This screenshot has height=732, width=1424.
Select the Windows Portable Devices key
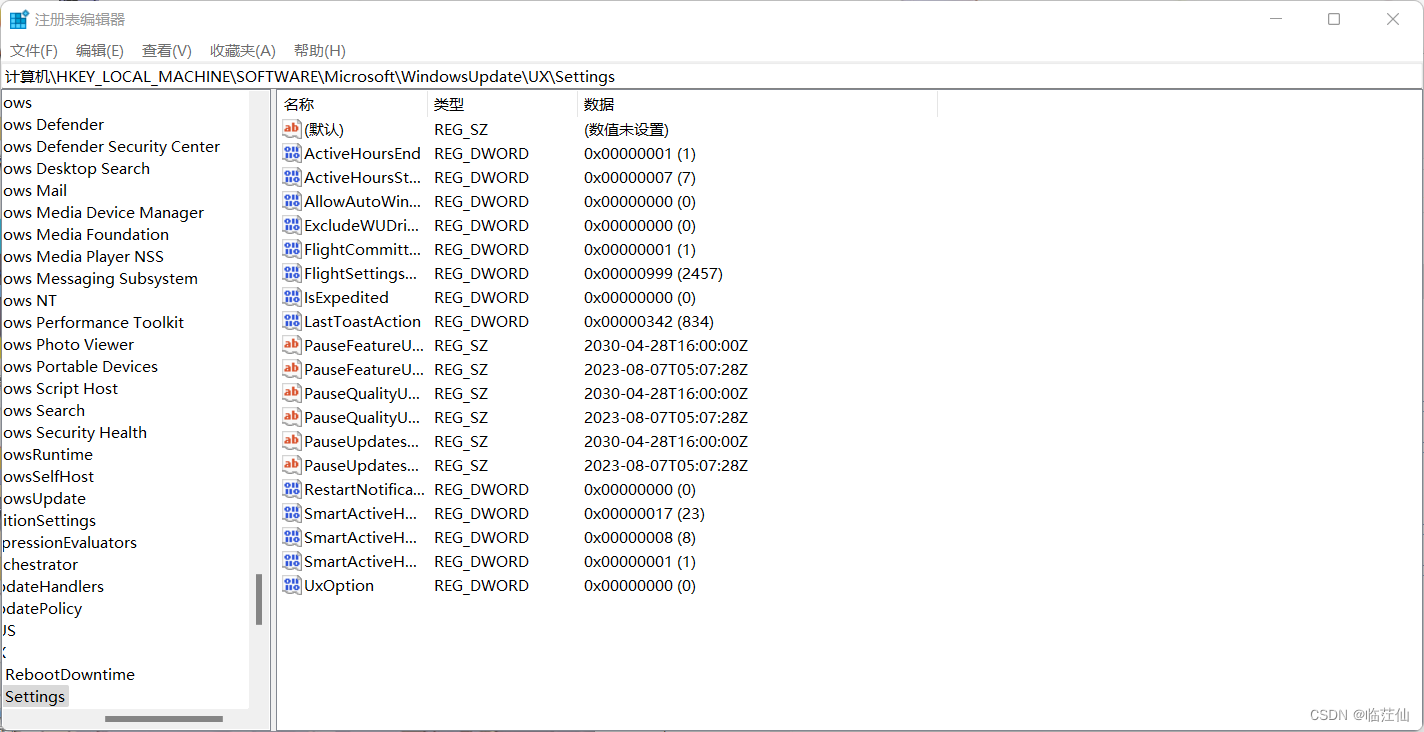(79, 366)
